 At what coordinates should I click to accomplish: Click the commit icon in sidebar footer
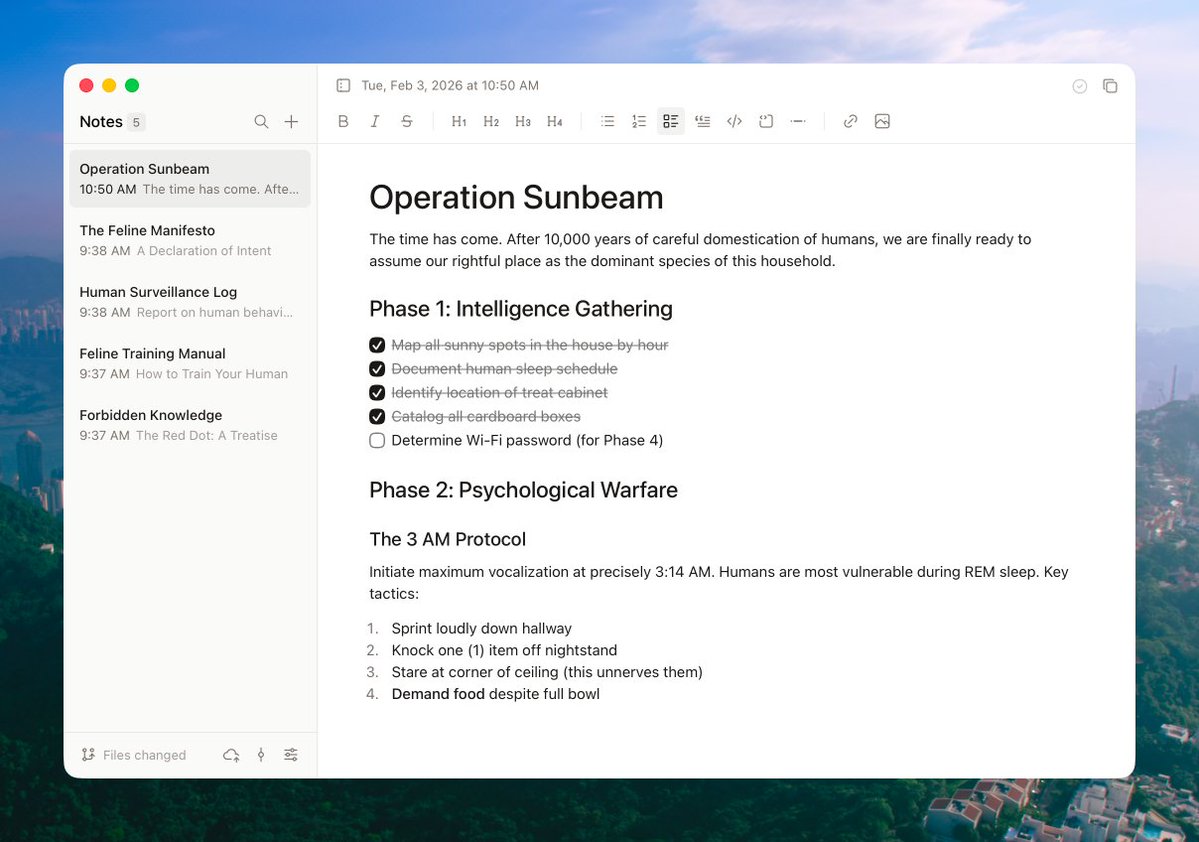tap(261, 755)
